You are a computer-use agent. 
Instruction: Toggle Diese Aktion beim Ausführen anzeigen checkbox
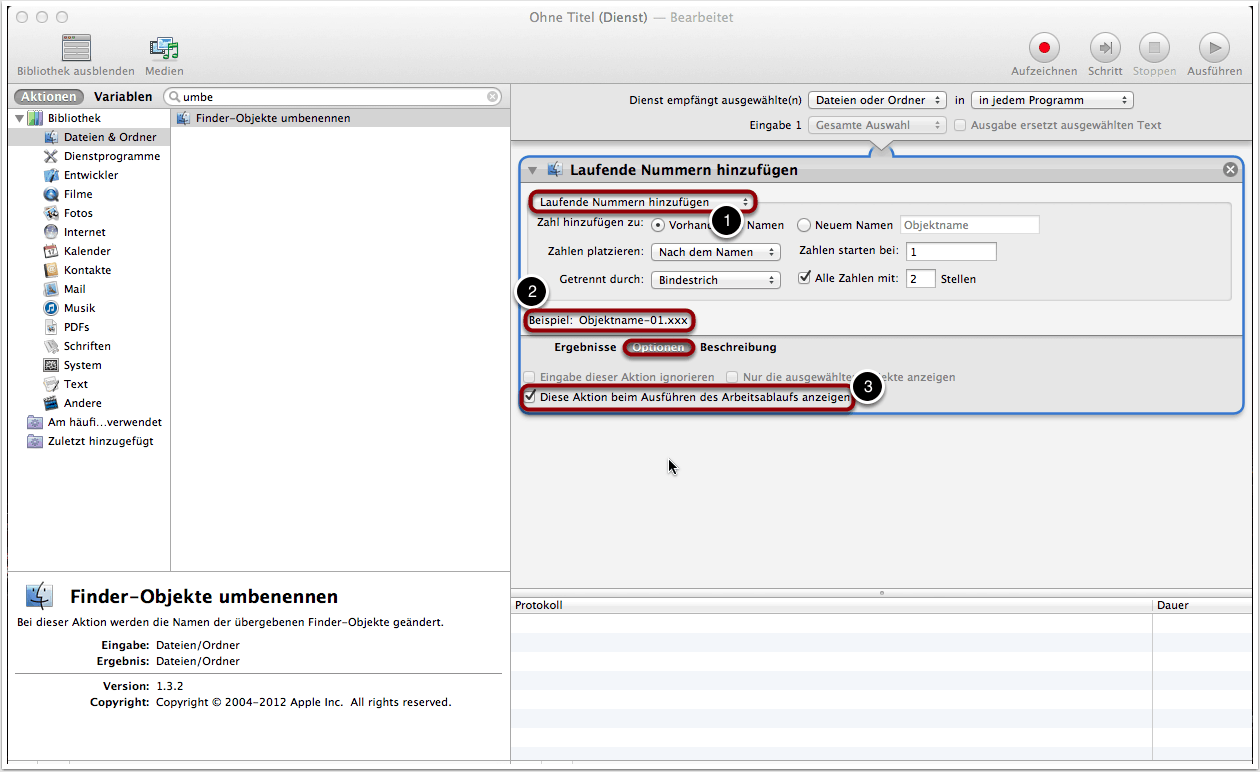pyautogui.click(x=530, y=397)
